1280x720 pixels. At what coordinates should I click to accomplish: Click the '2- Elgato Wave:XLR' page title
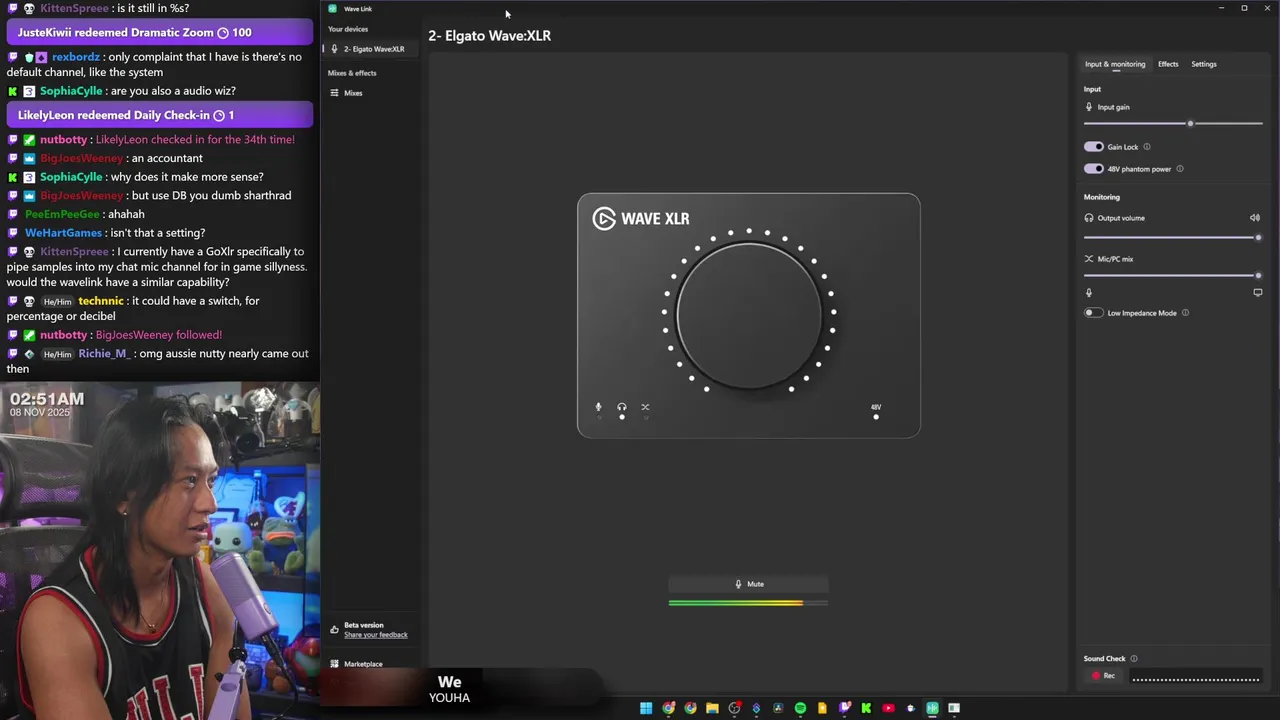490,36
